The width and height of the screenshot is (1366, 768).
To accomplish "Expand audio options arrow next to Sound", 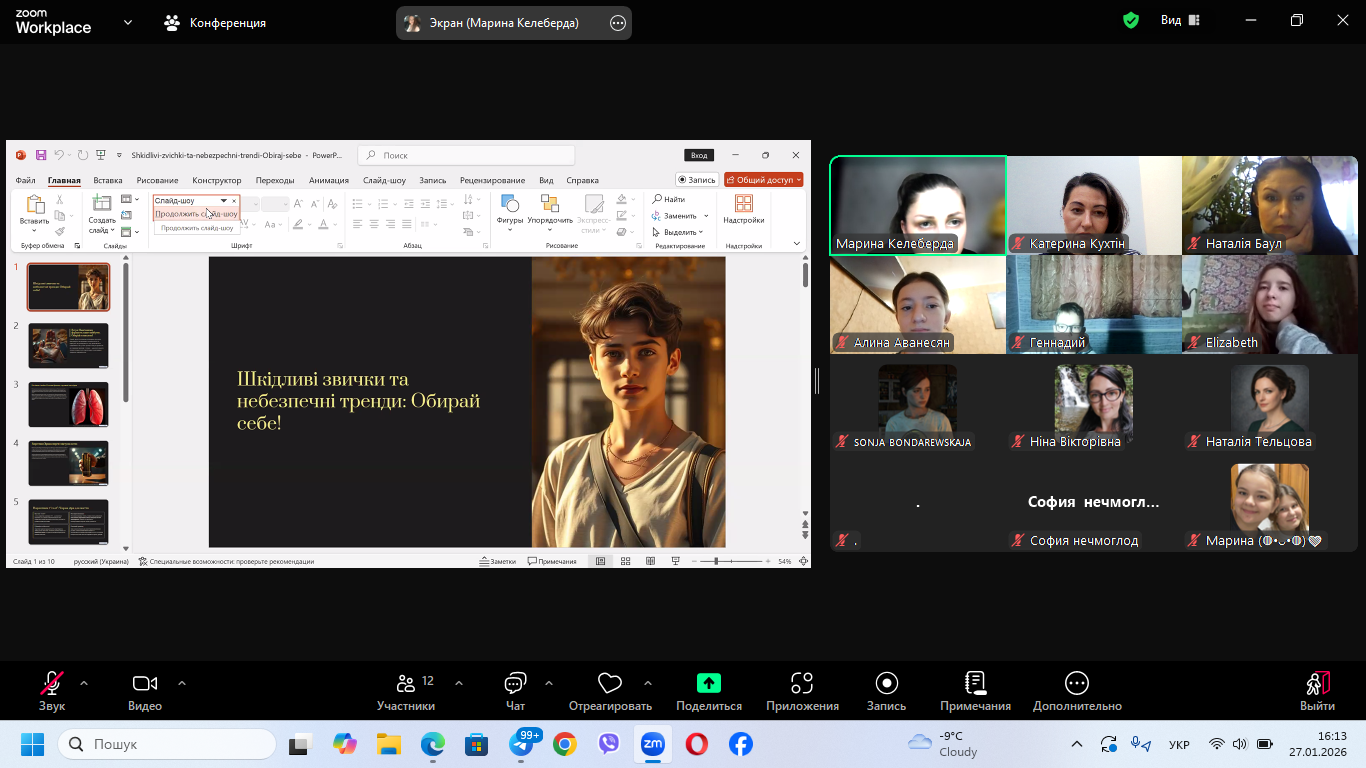I will (84, 684).
